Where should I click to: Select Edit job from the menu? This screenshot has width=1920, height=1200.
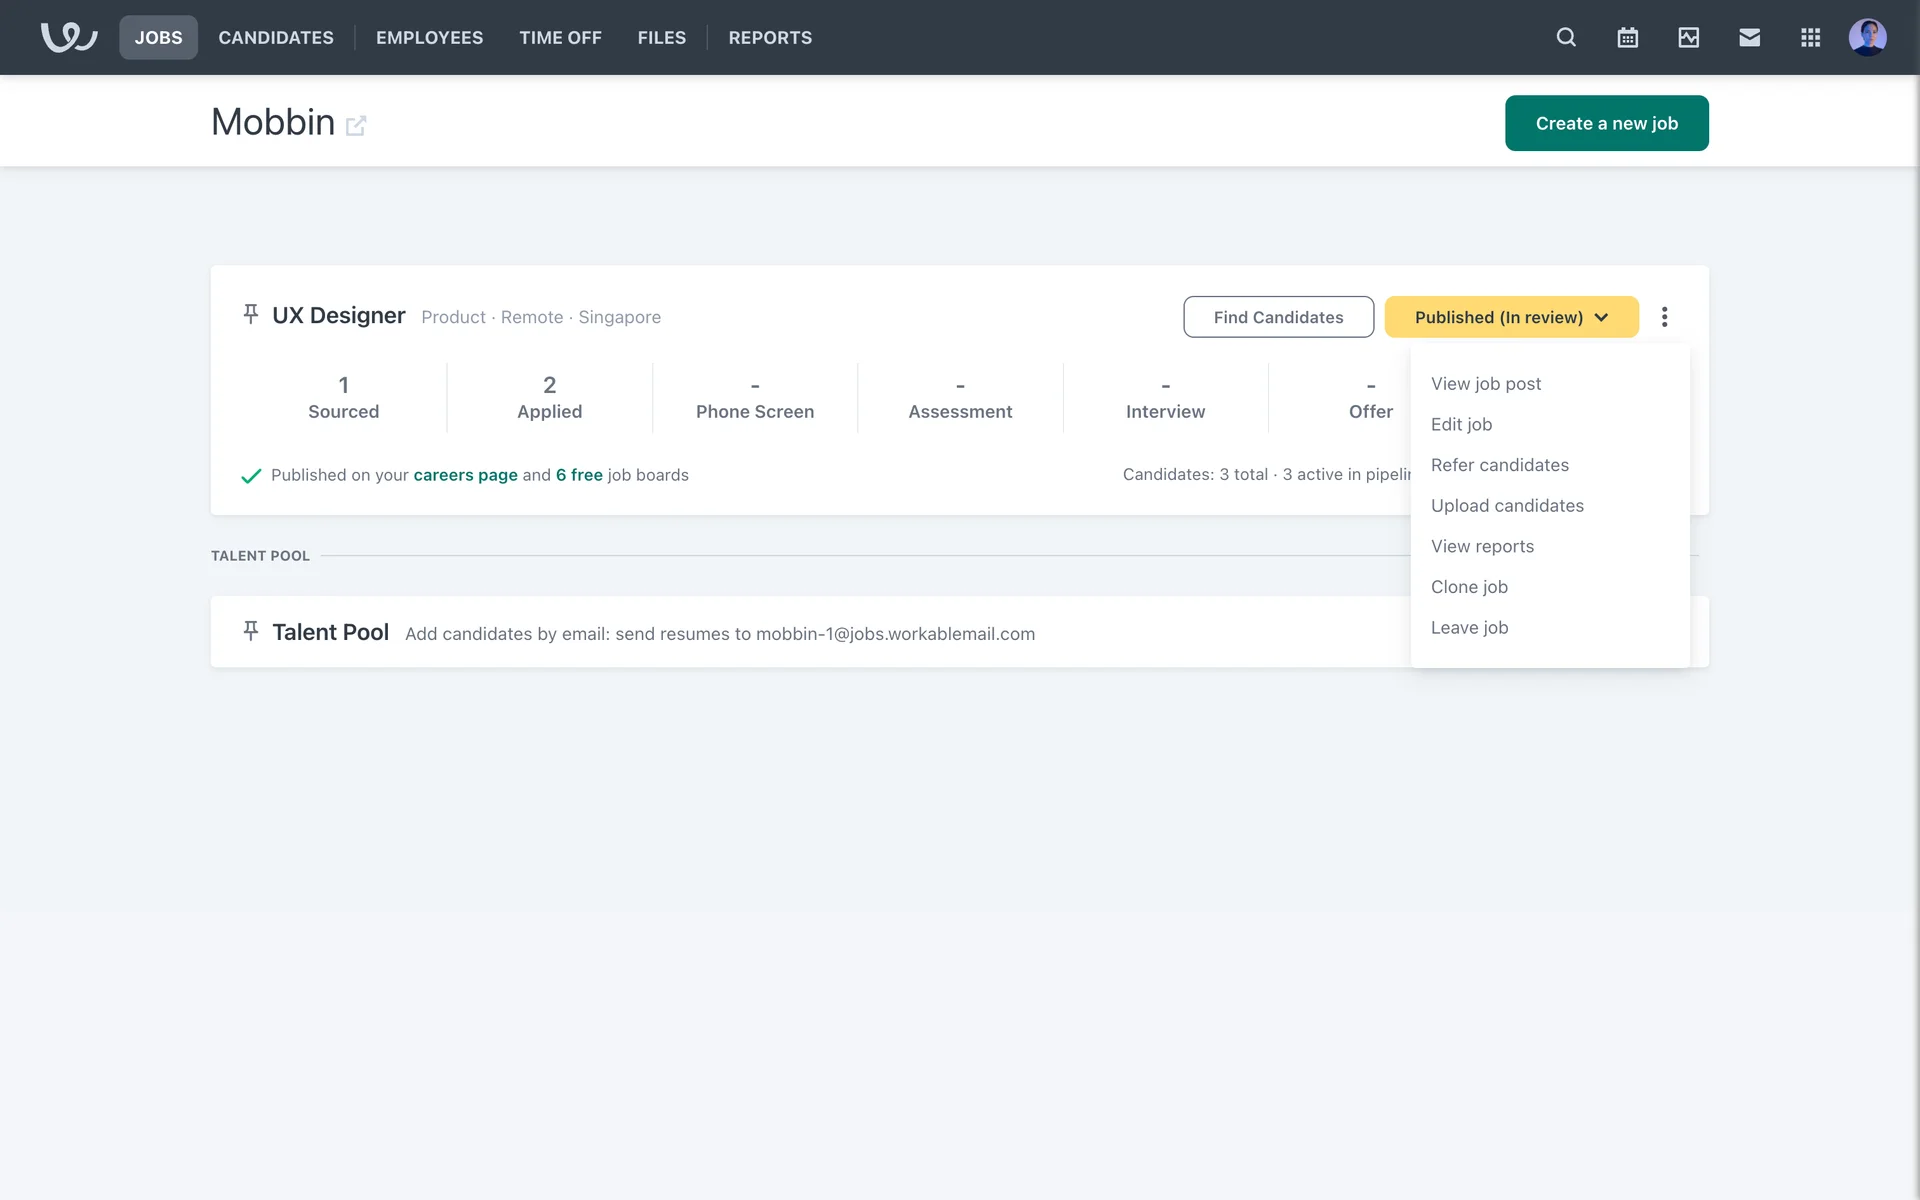click(1461, 424)
